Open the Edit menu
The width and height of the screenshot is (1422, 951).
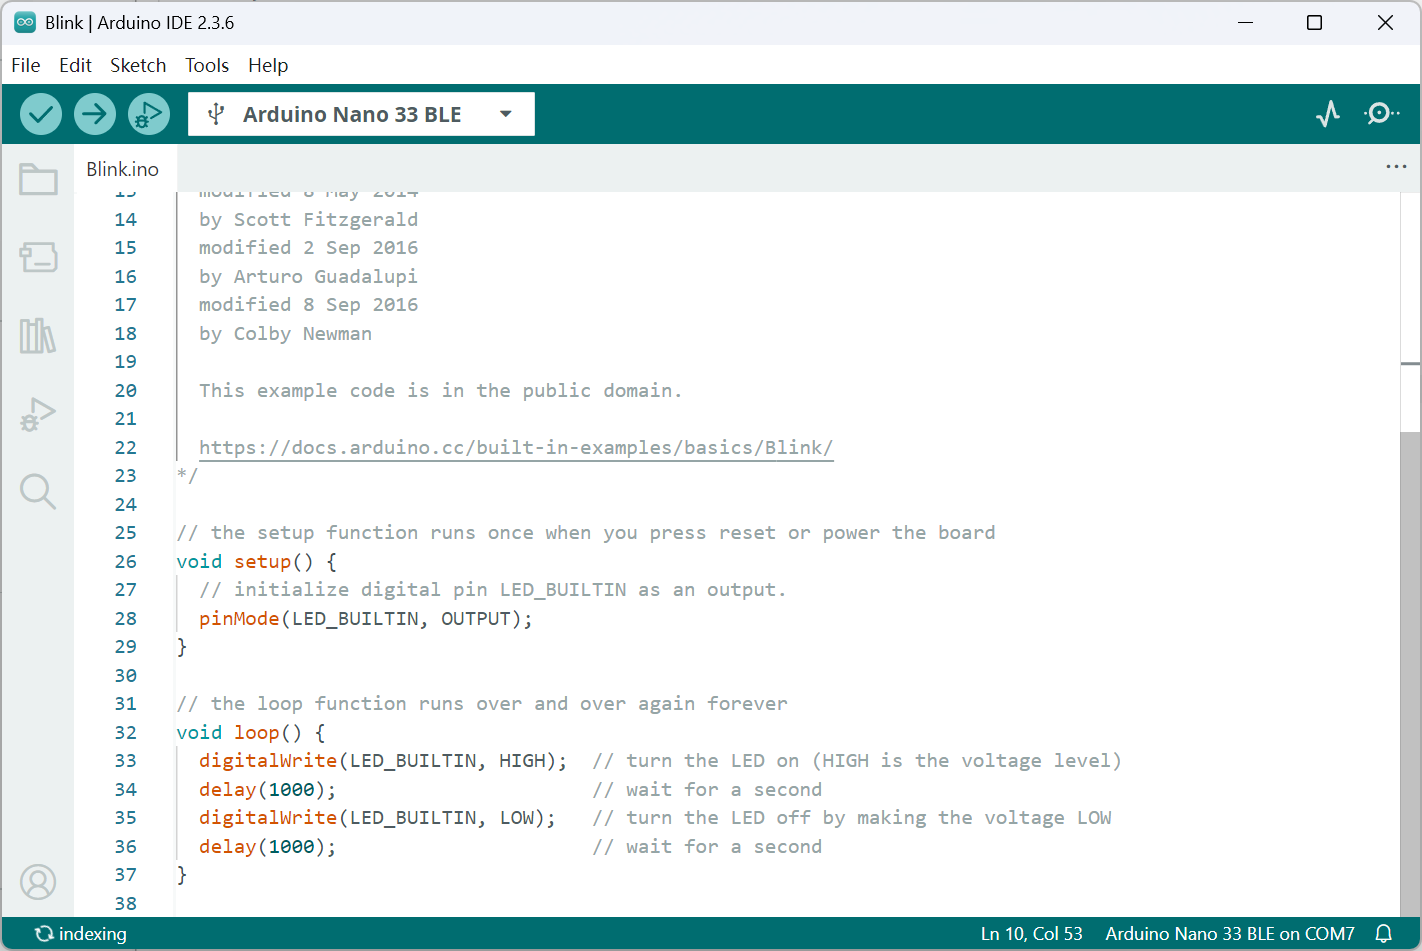[x=75, y=65]
